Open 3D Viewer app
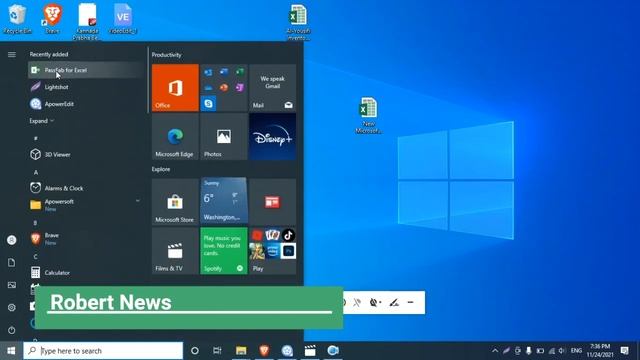The image size is (640, 360). (x=85, y=154)
